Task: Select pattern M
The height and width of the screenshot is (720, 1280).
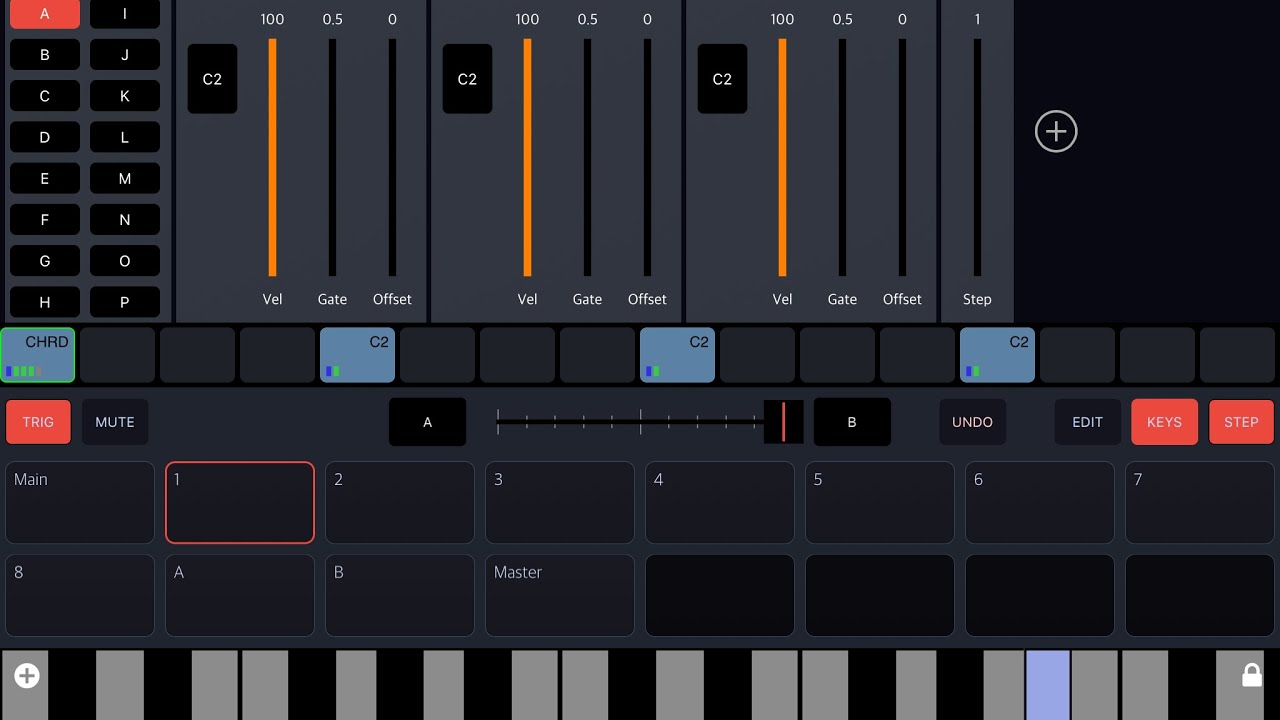Action: 125,178
